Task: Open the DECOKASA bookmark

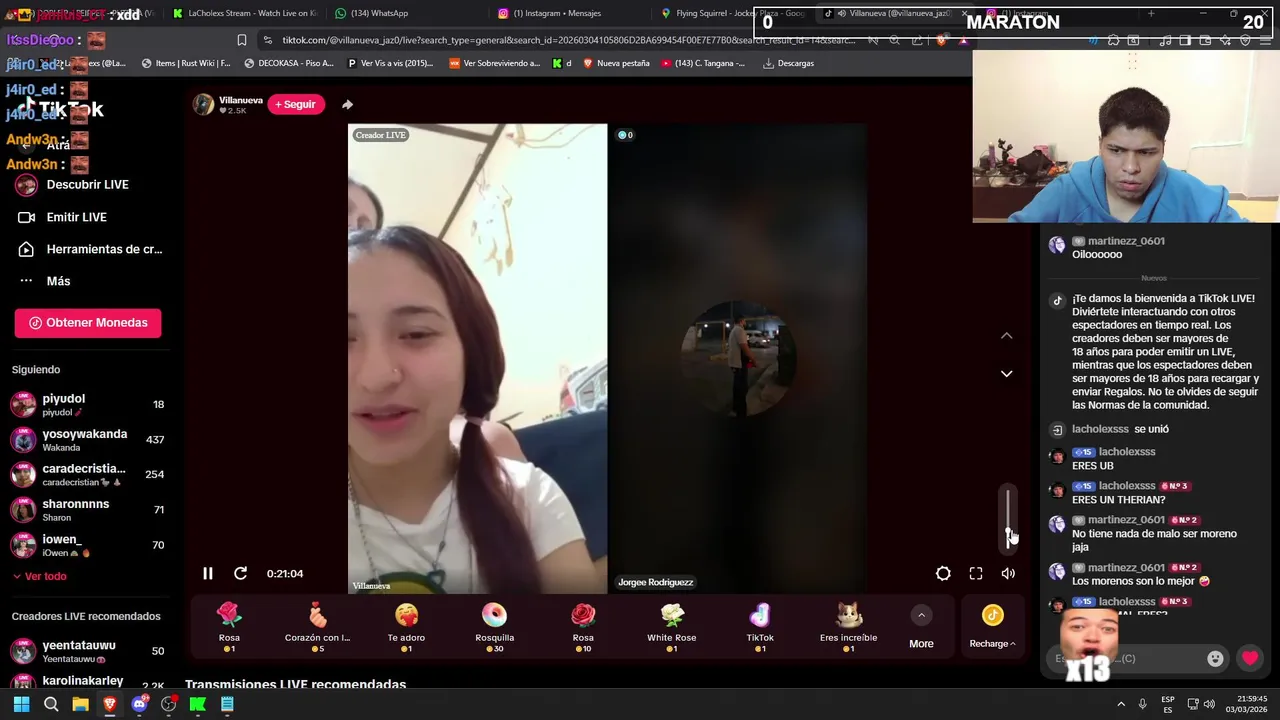Action: [x=289, y=63]
